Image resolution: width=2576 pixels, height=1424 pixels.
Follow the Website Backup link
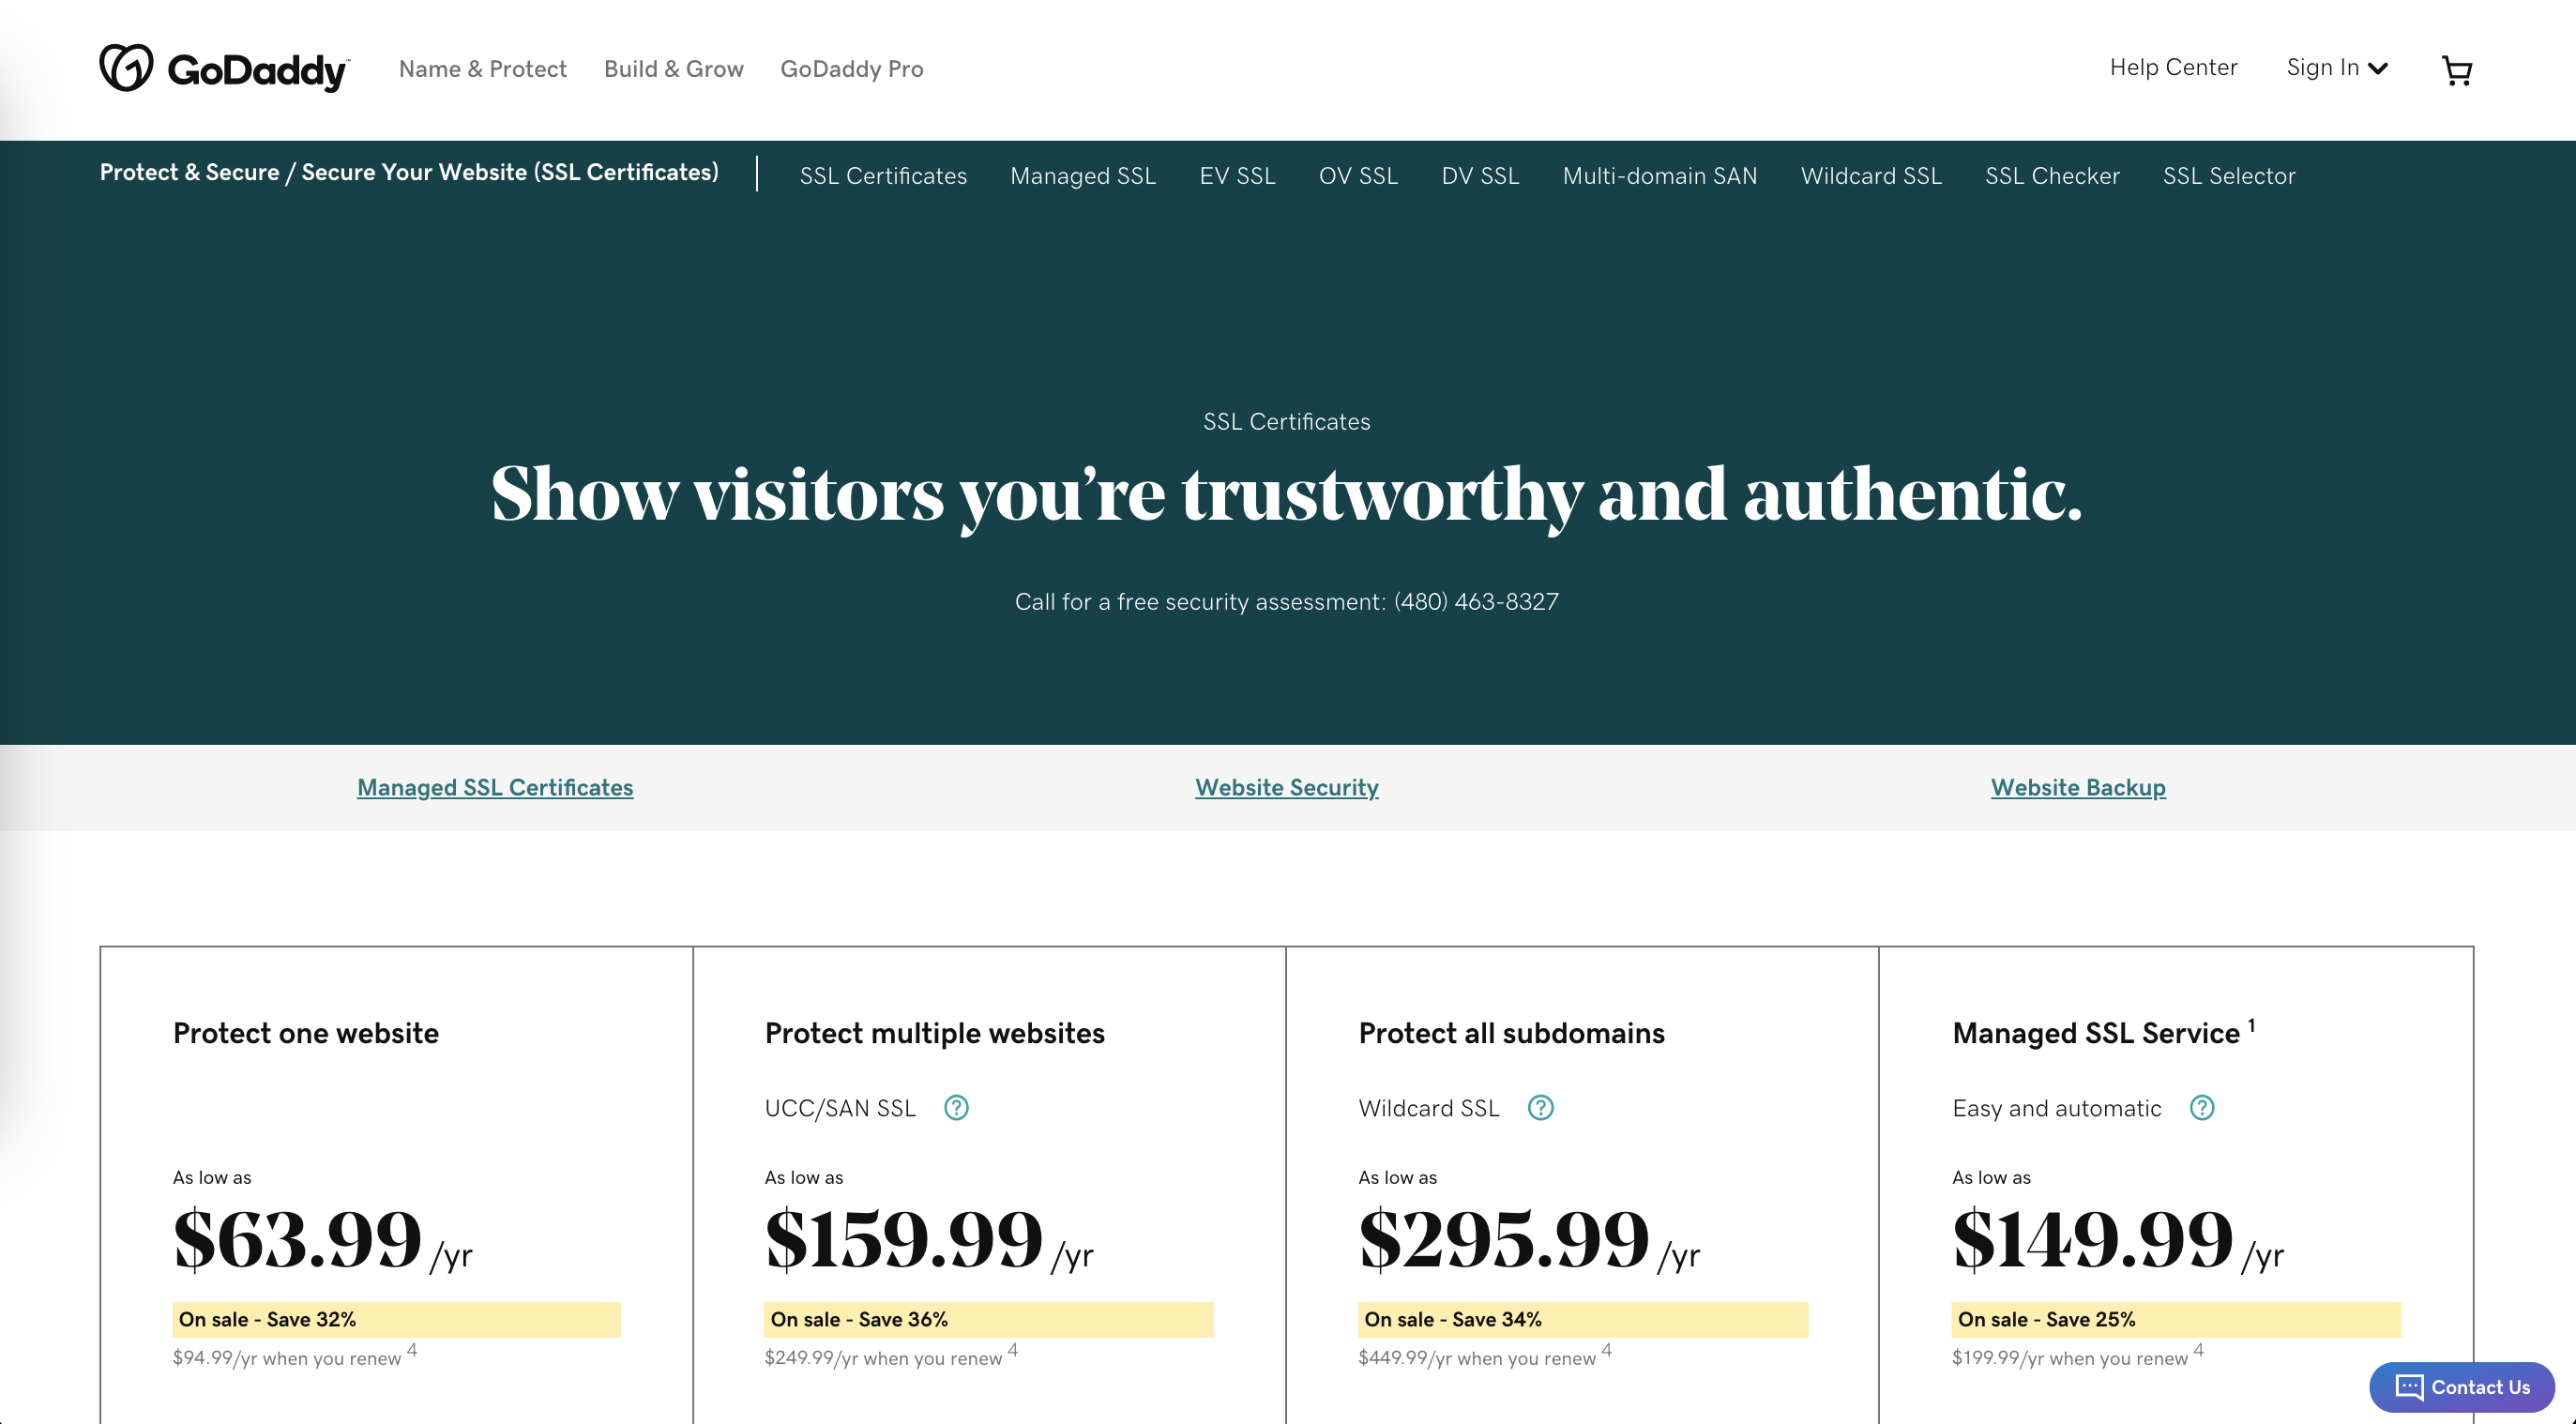click(x=2078, y=788)
